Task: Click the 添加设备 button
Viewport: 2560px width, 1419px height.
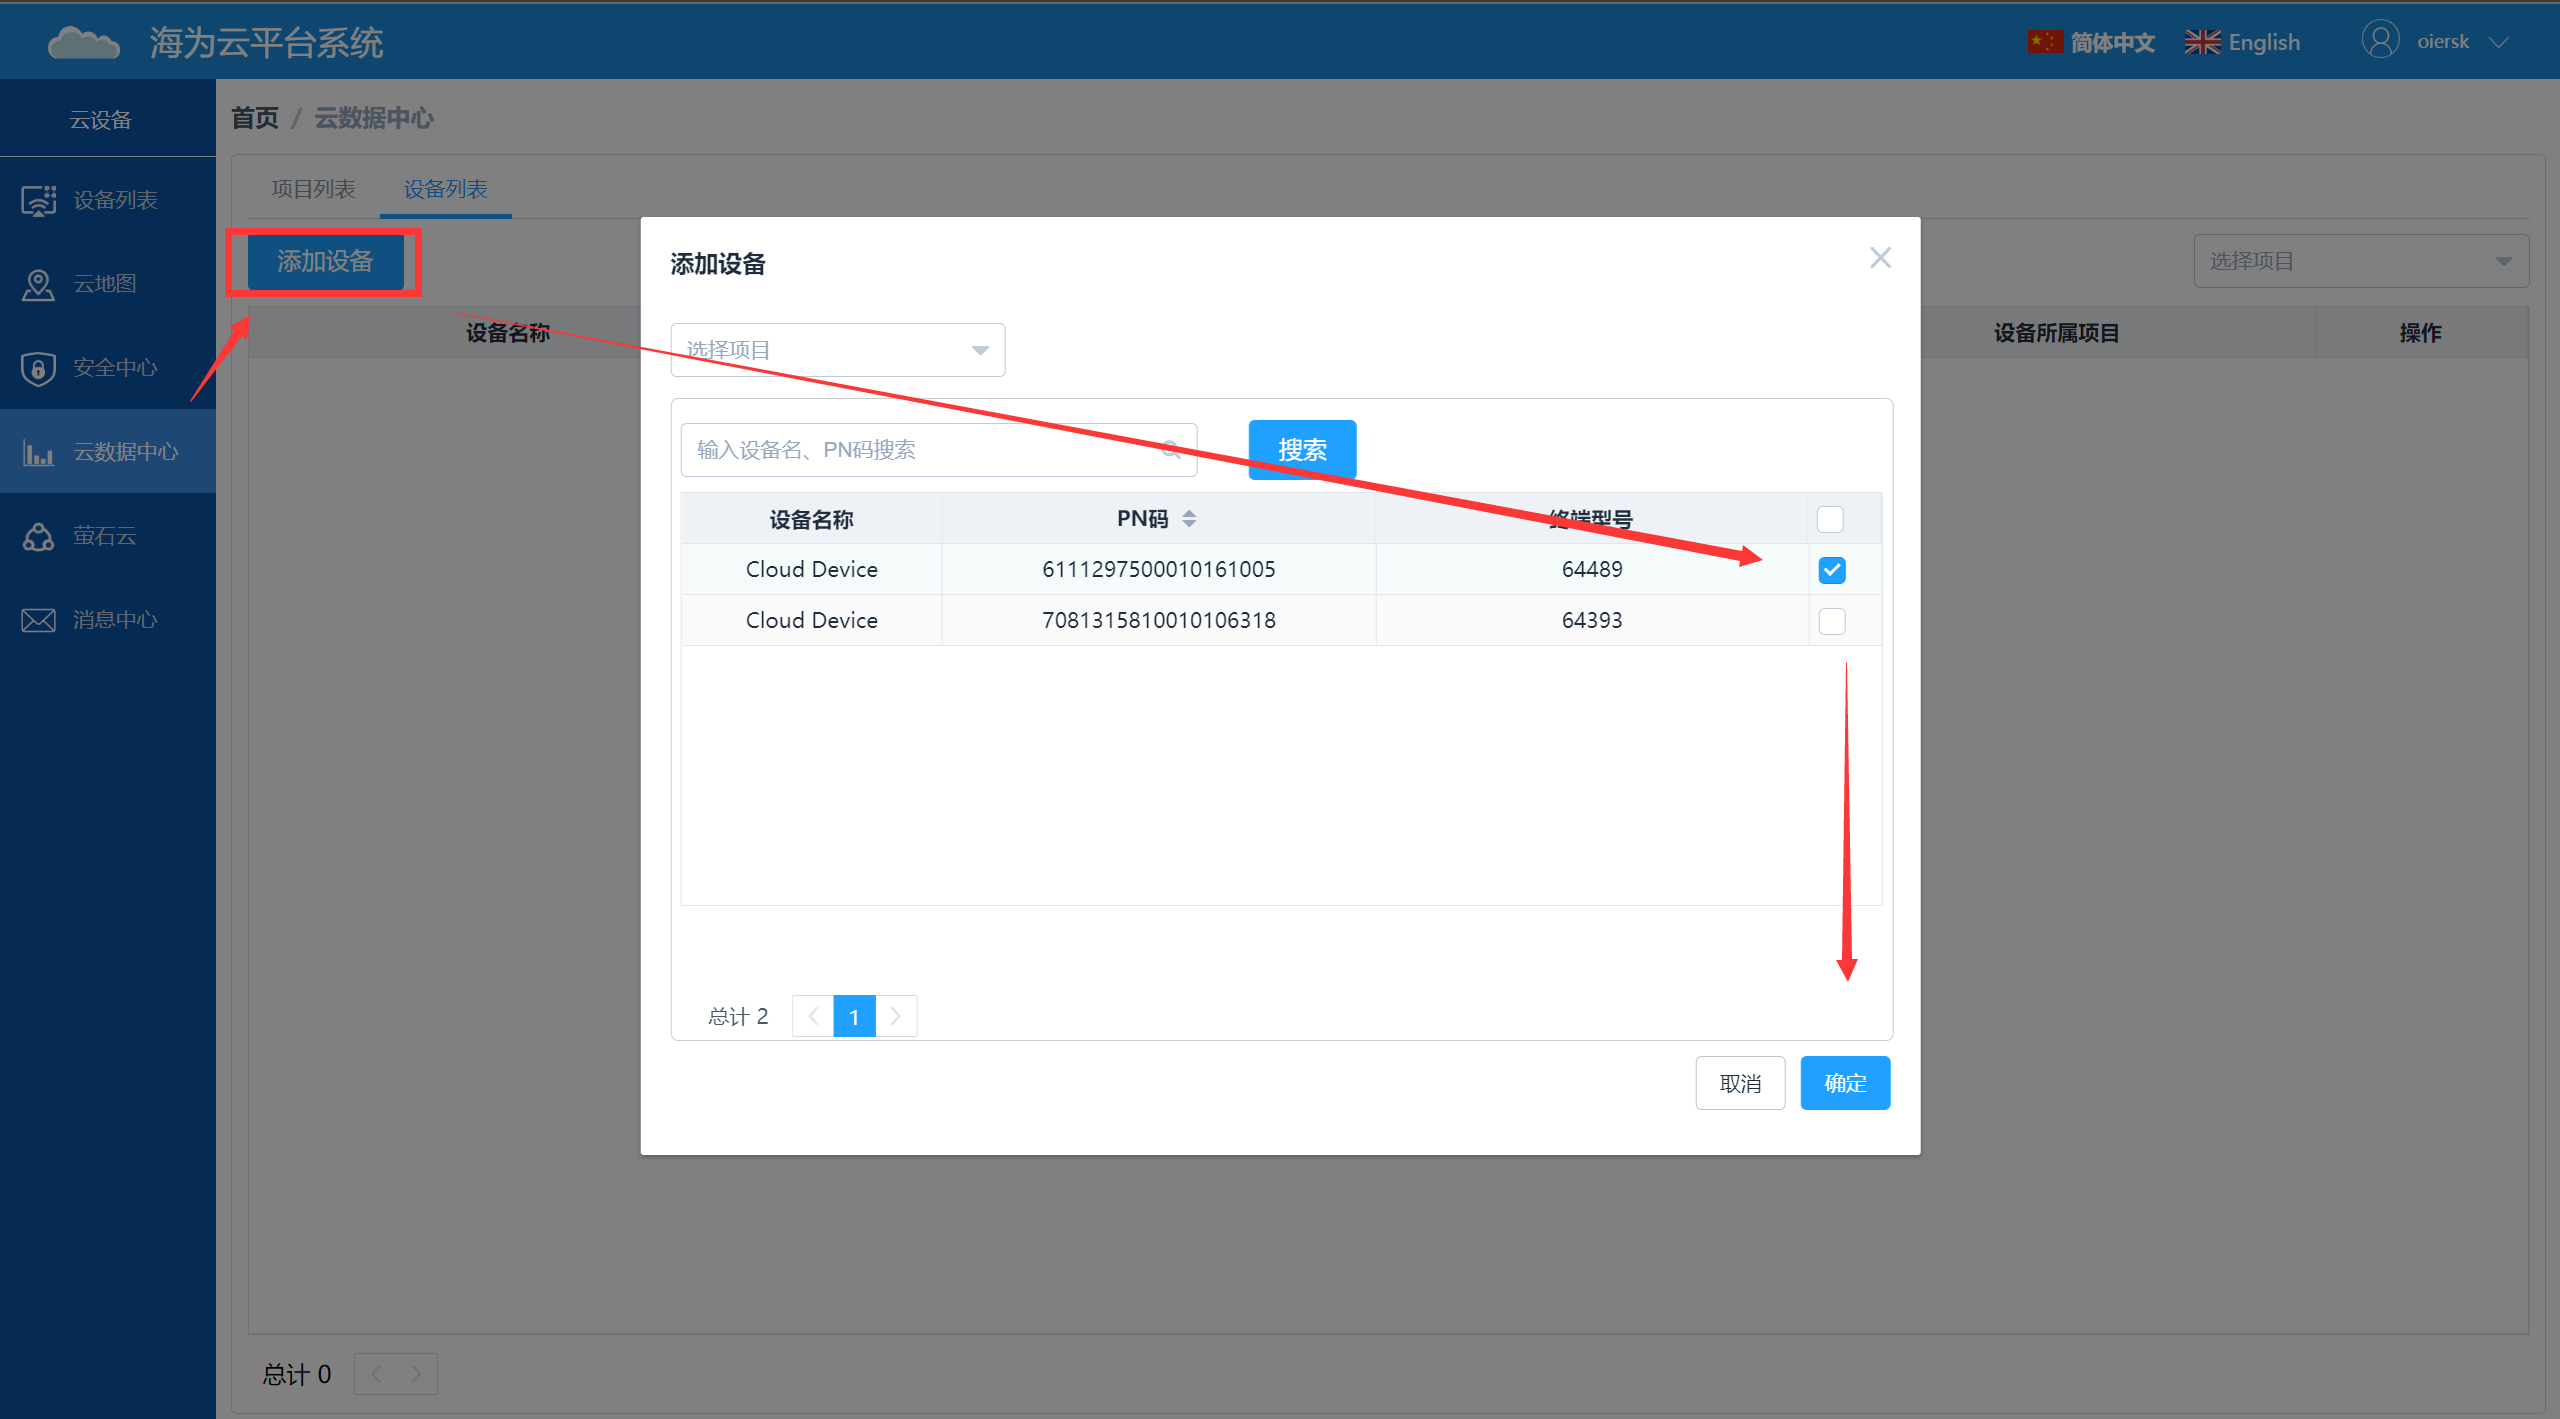Action: pos(325,262)
